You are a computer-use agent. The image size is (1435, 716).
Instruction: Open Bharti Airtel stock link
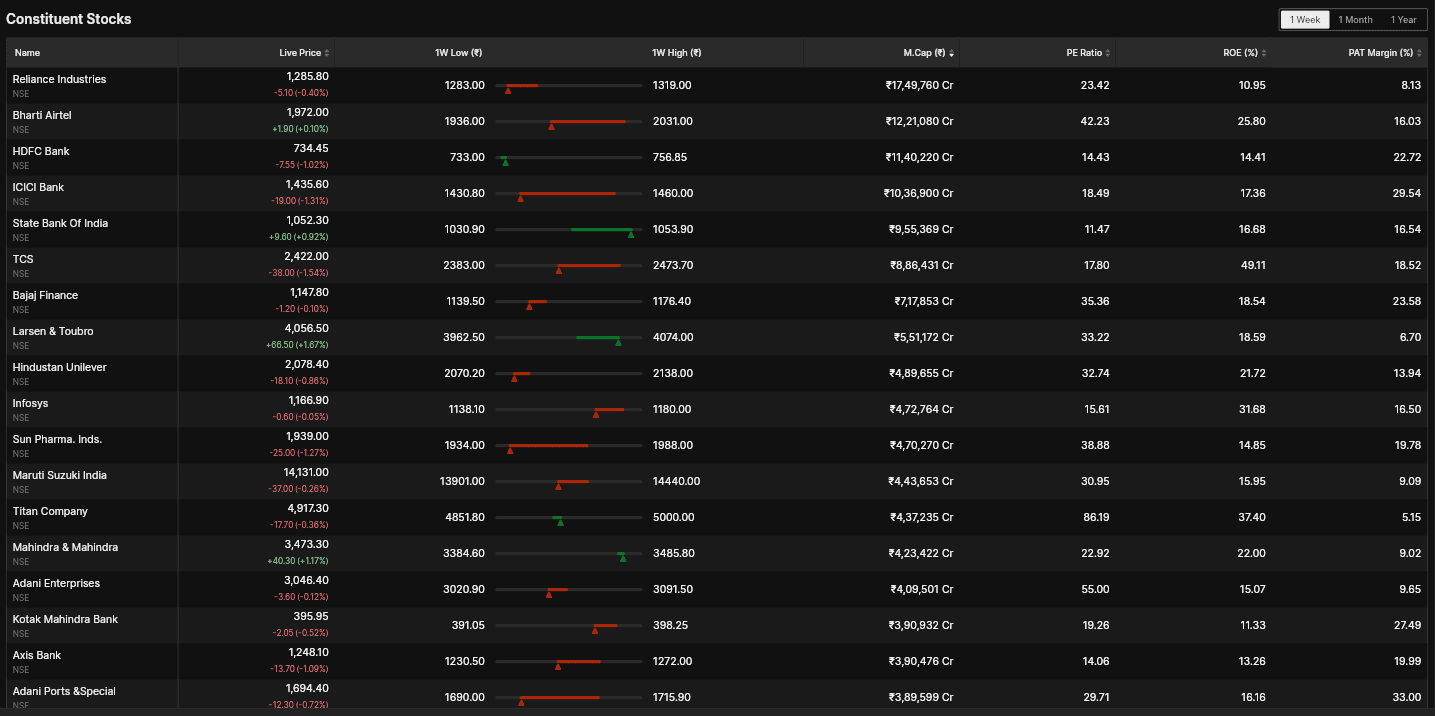pyautogui.click(x=42, y=115)
